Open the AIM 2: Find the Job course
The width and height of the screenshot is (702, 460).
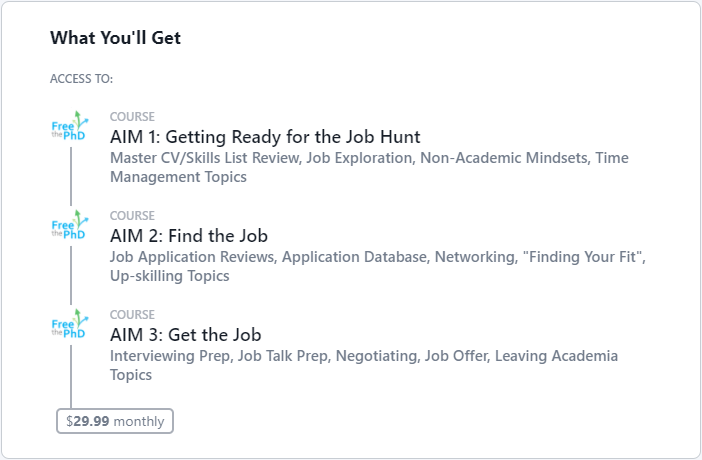coord(189,236)
